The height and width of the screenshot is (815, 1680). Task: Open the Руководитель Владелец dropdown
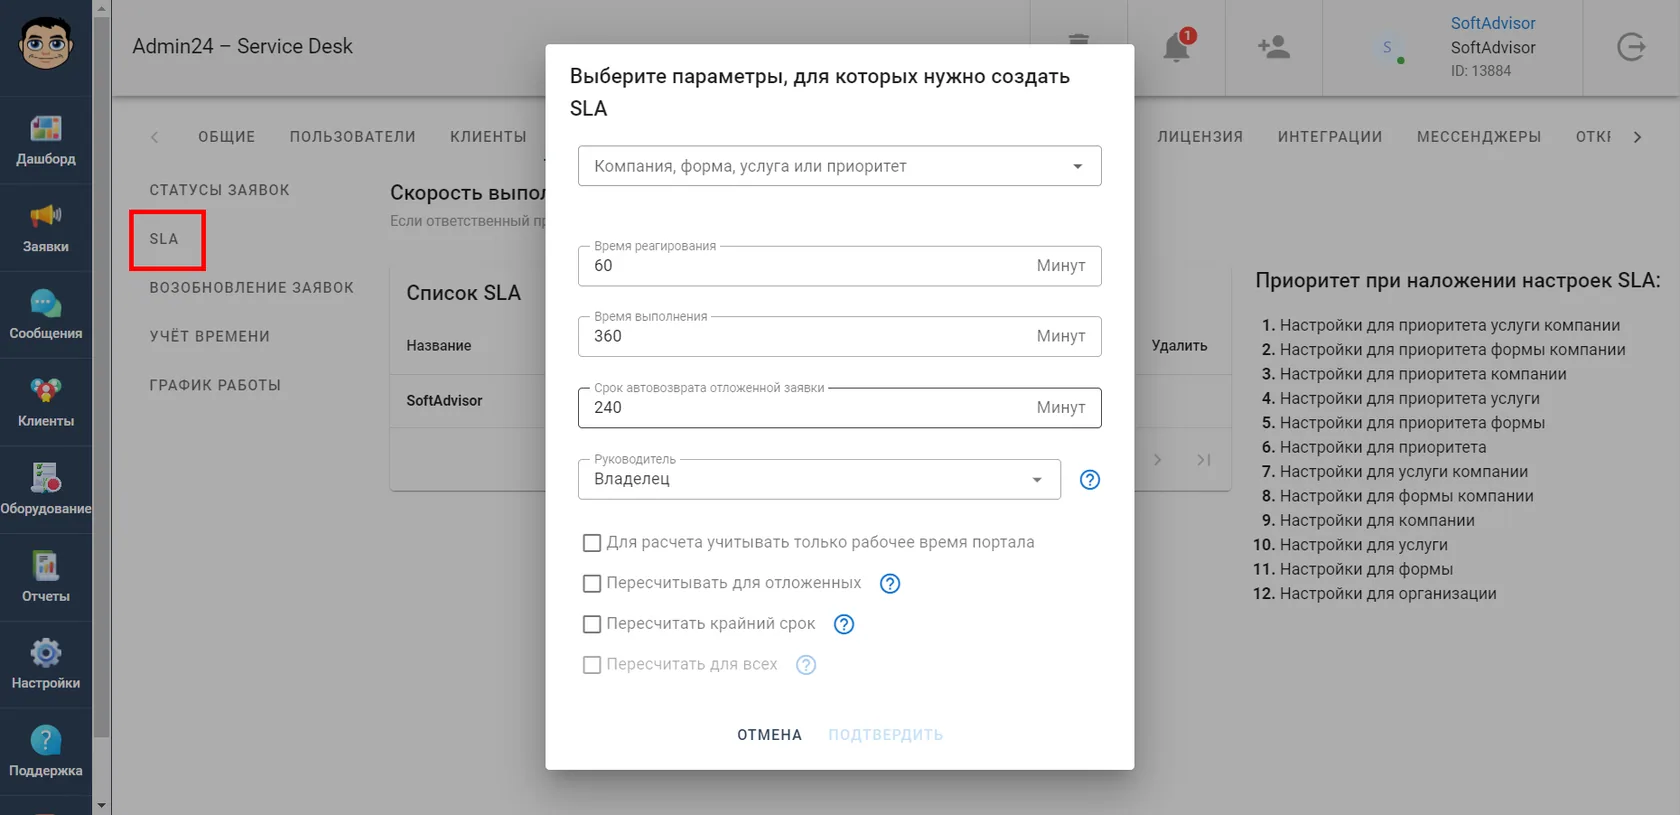tap(819, 479)
